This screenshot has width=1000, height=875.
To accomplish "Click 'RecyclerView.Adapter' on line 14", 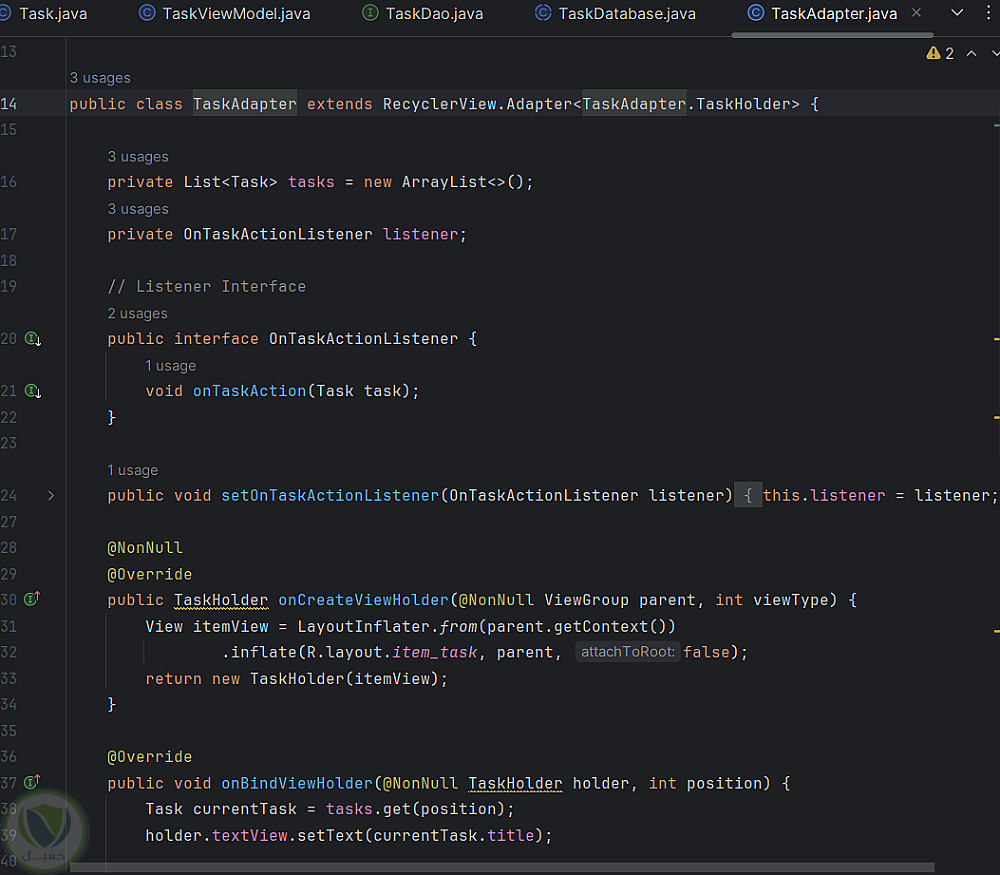I will (x=478, y=104).
